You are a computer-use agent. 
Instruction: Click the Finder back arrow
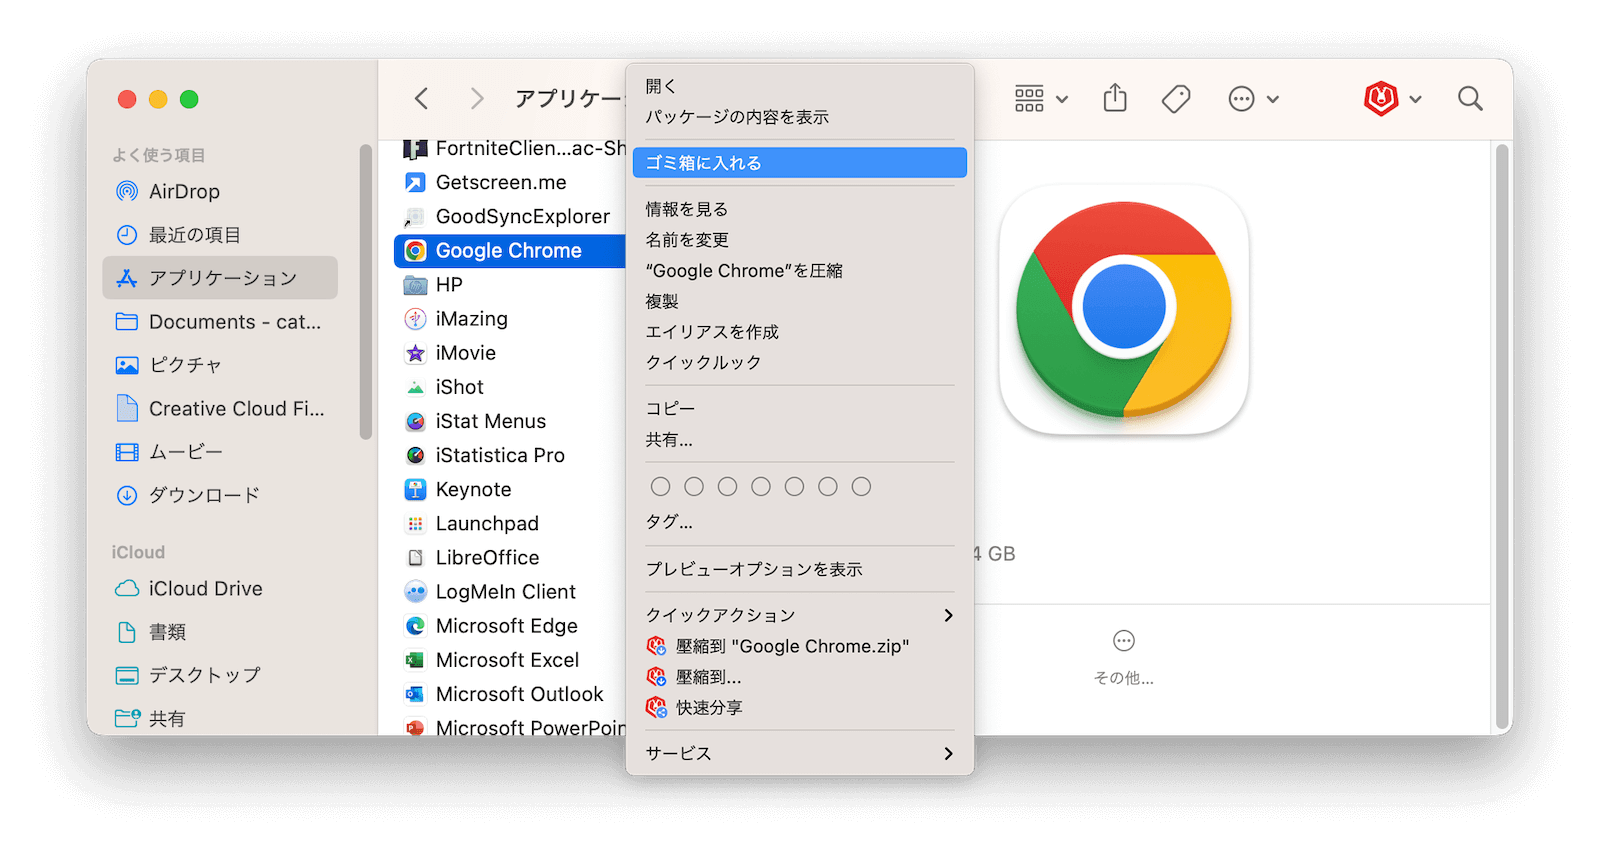(x=421, y=98)
